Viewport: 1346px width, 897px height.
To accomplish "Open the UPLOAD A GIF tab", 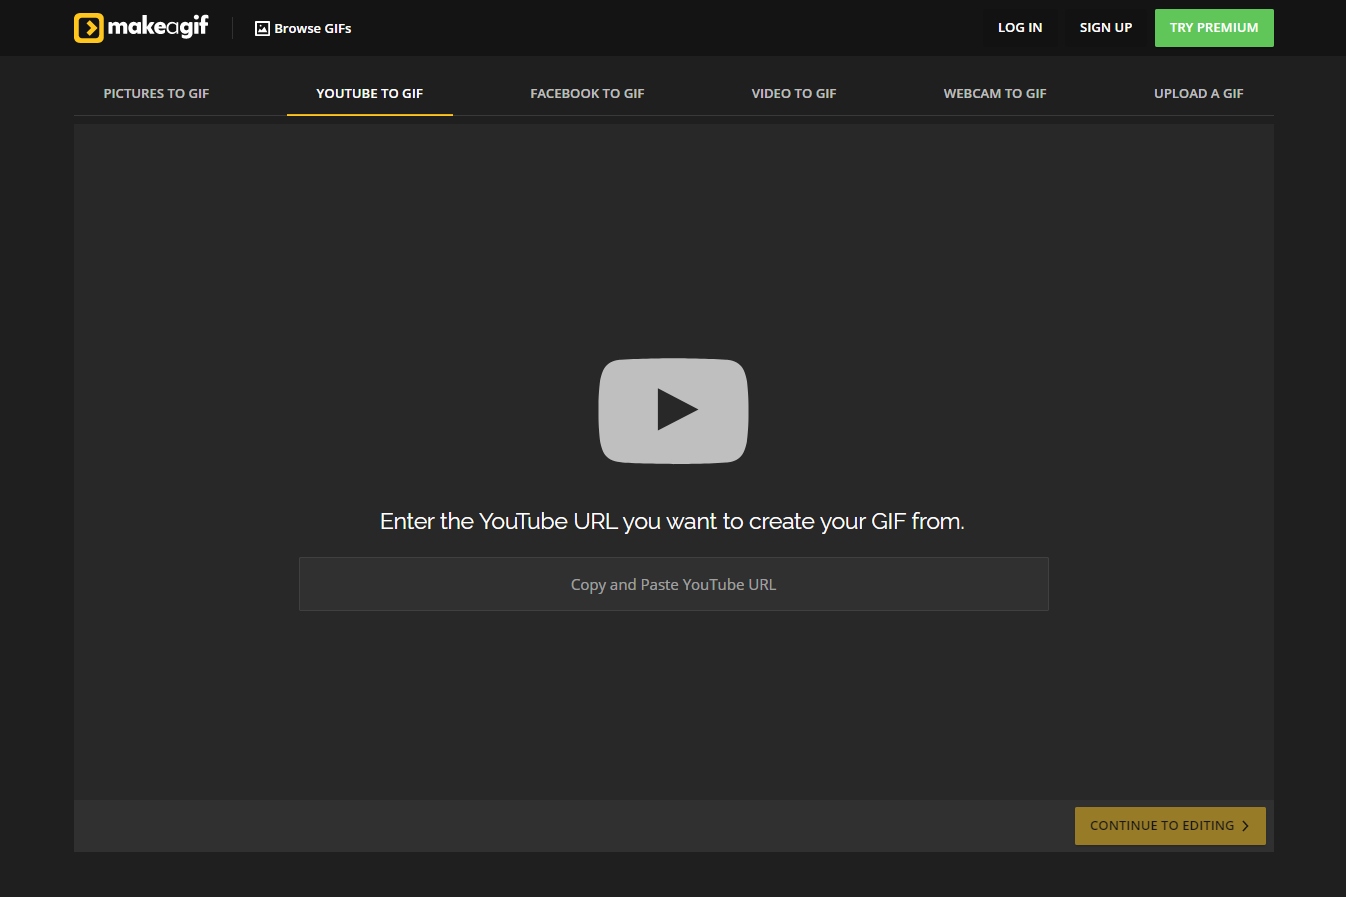I will [x=1198, y=93].
